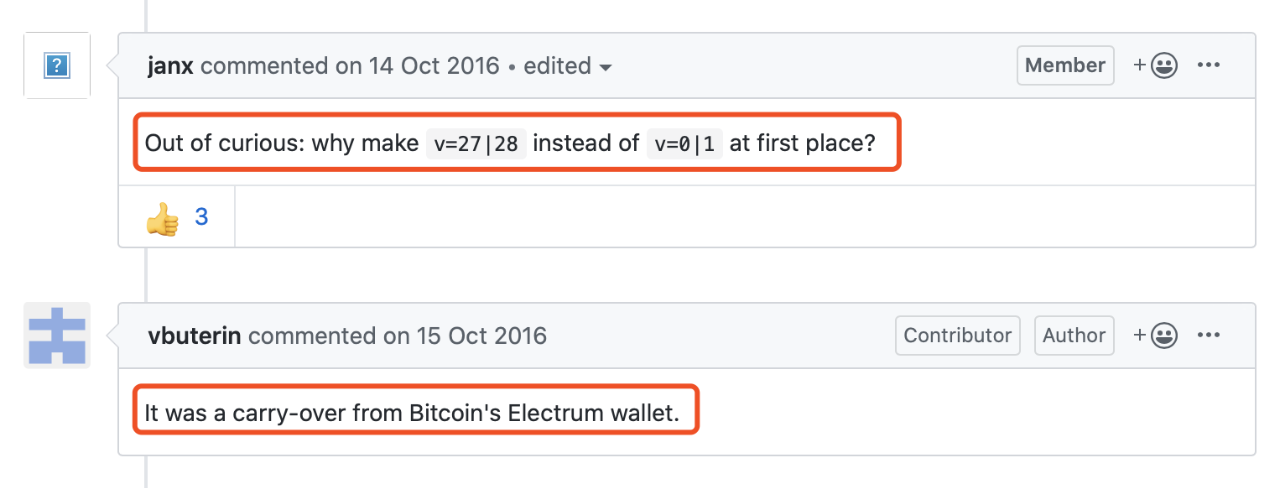
Task: Click the v=0|1 inline code snippet
Action: (x=685, y=143)
